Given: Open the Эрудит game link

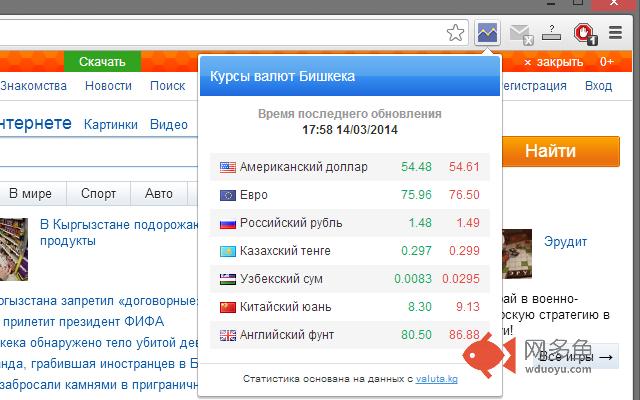Looking at the screenshot, I should click(x=565, y=242).
